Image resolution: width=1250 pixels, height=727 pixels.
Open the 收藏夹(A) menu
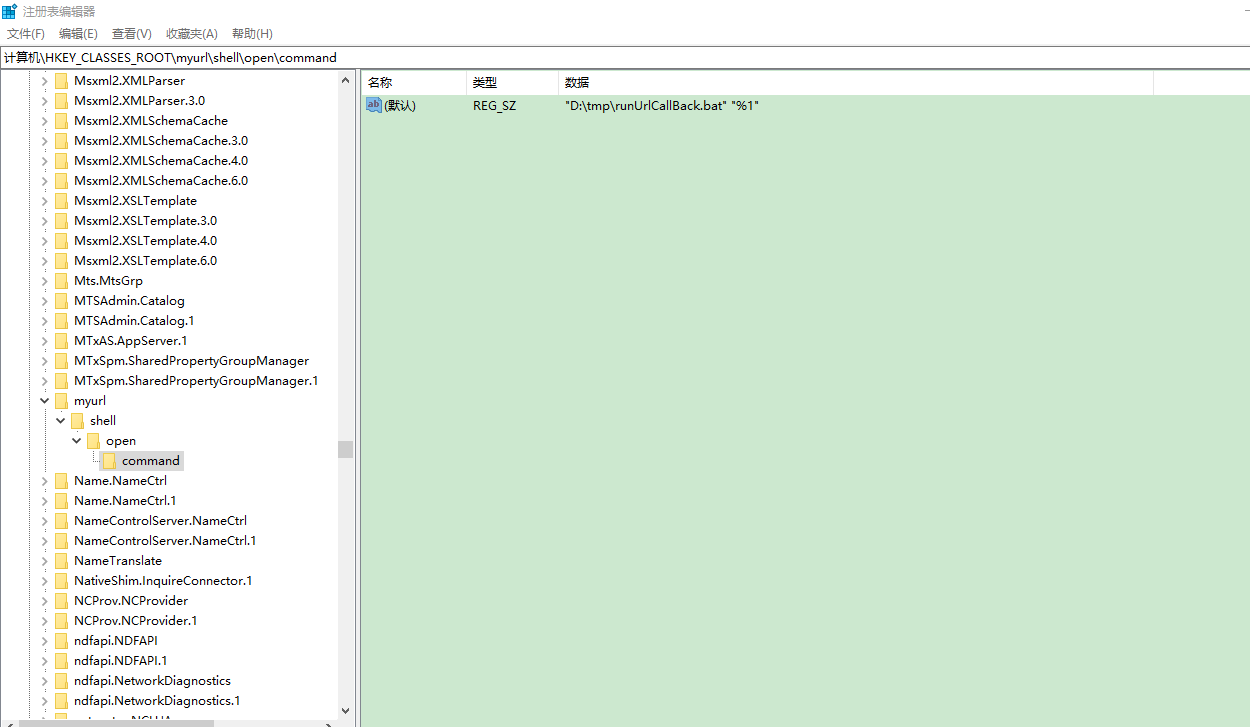click(192, 34)
